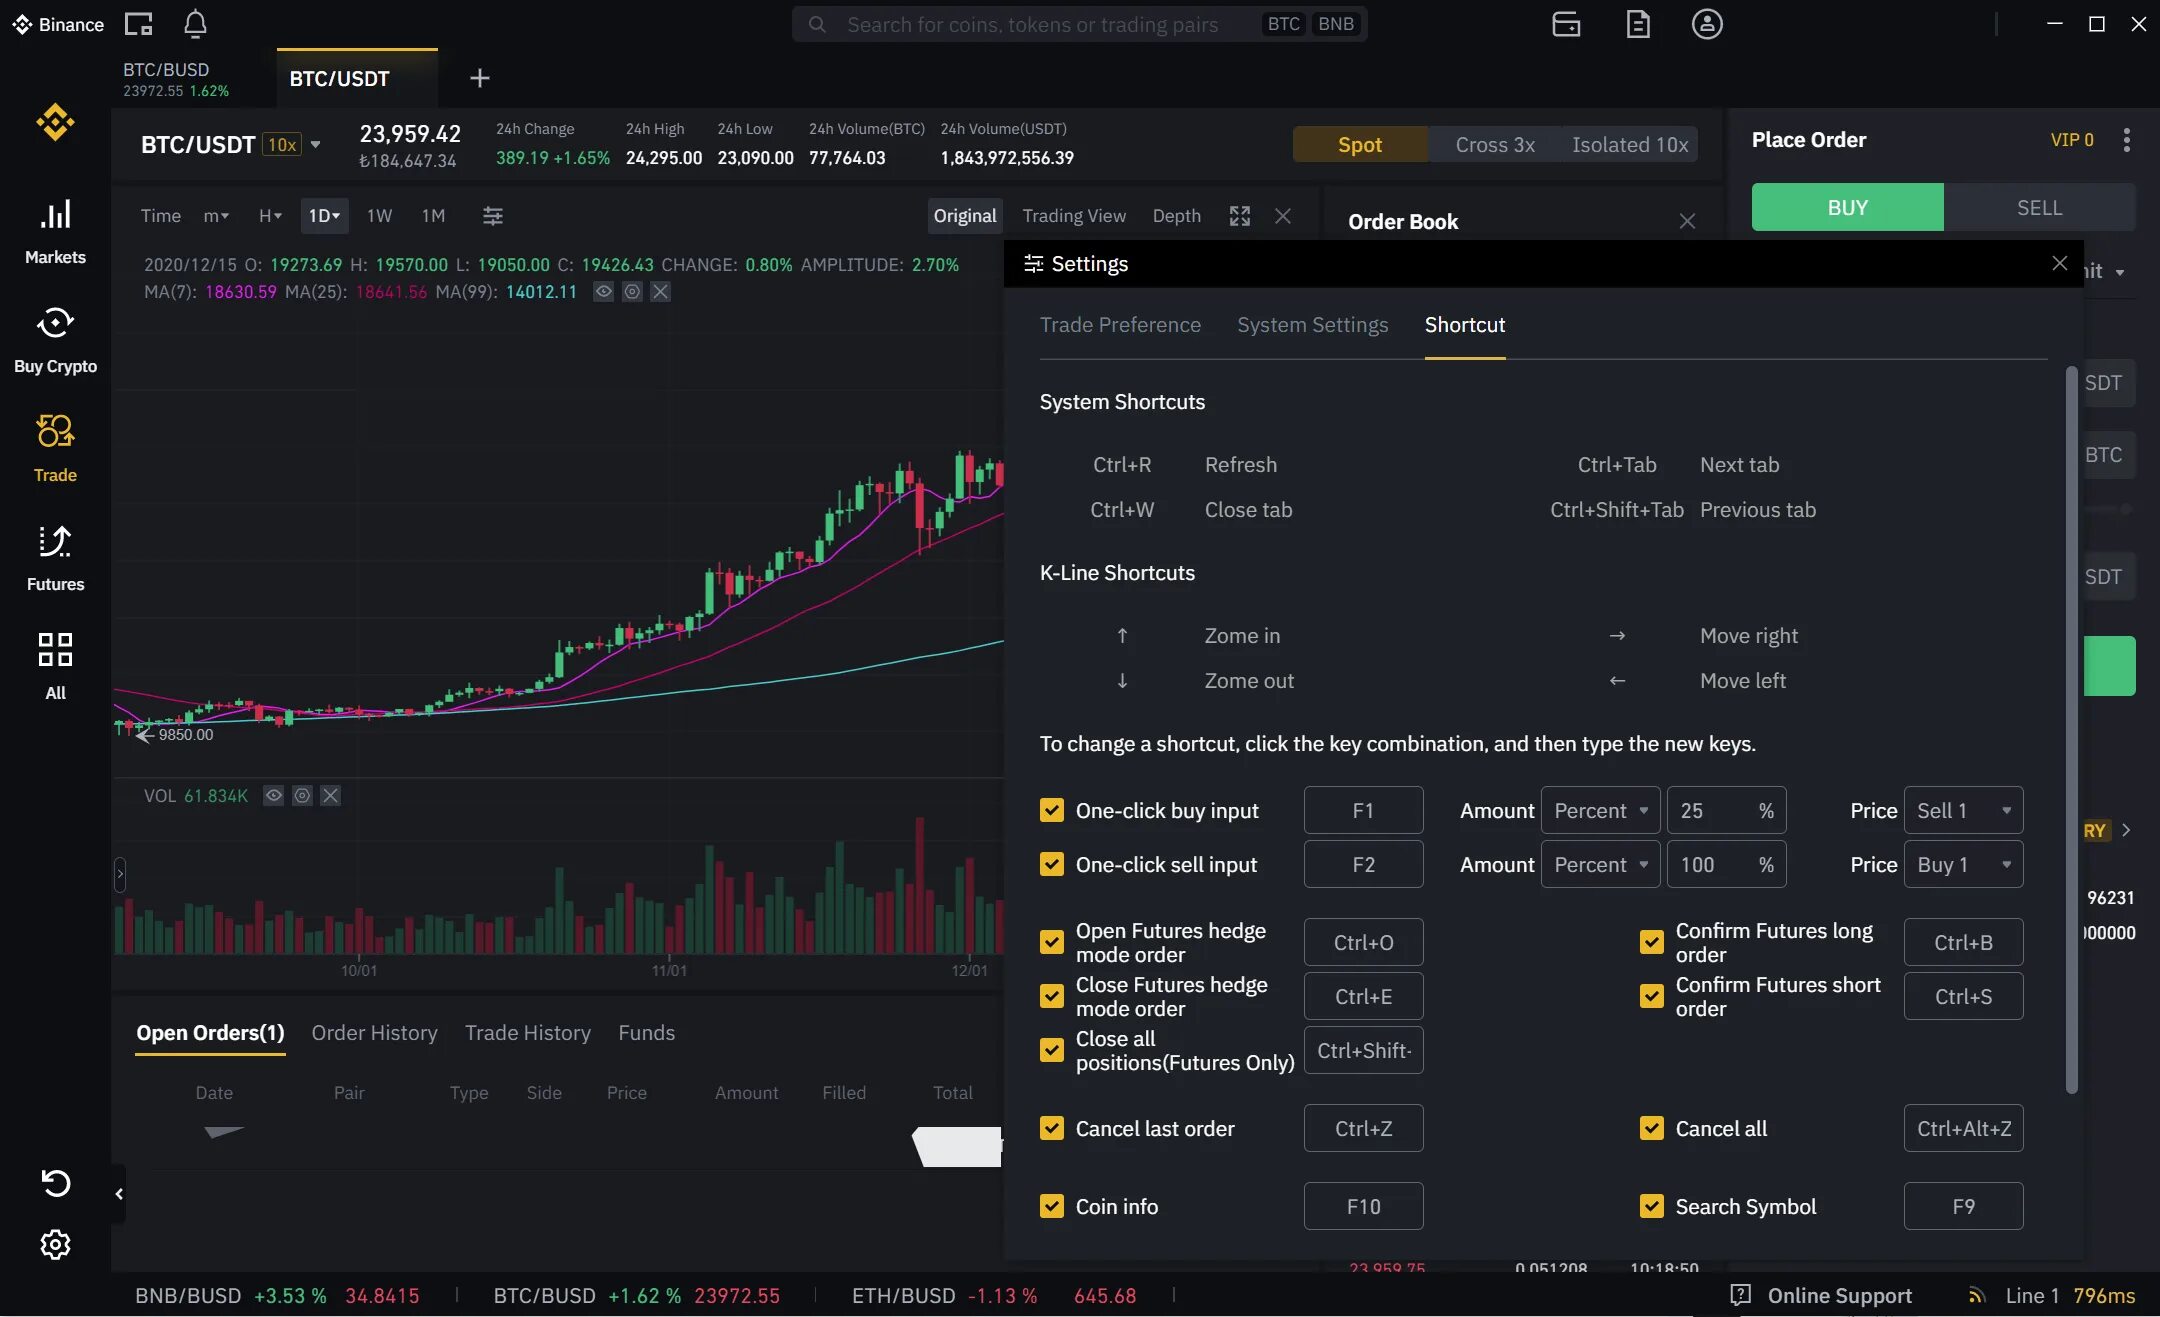
Task: Click the chart indicator settings icon
Action: coord(493,216)
